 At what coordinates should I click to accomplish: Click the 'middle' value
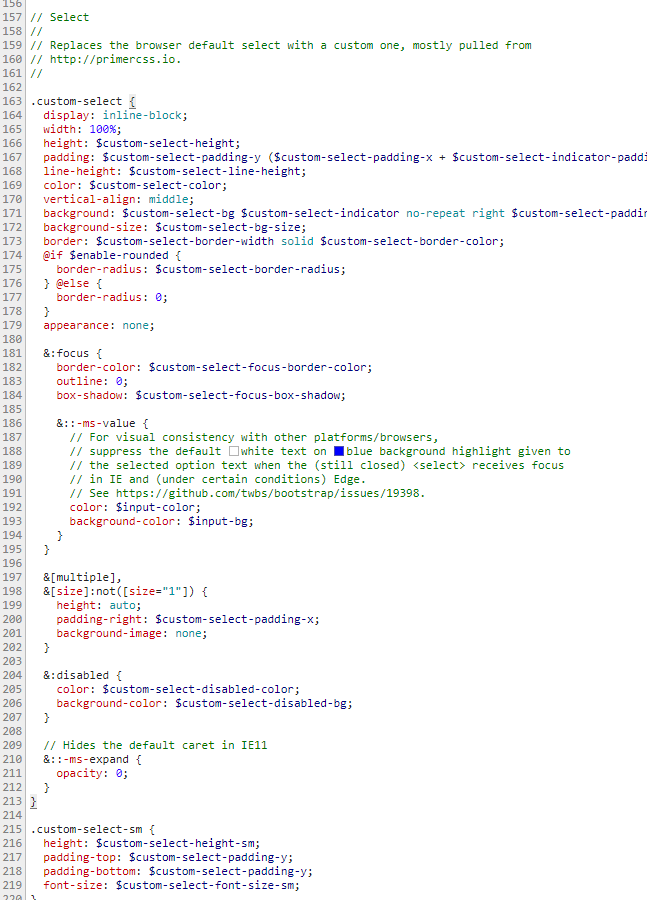[x=169, y=199]
